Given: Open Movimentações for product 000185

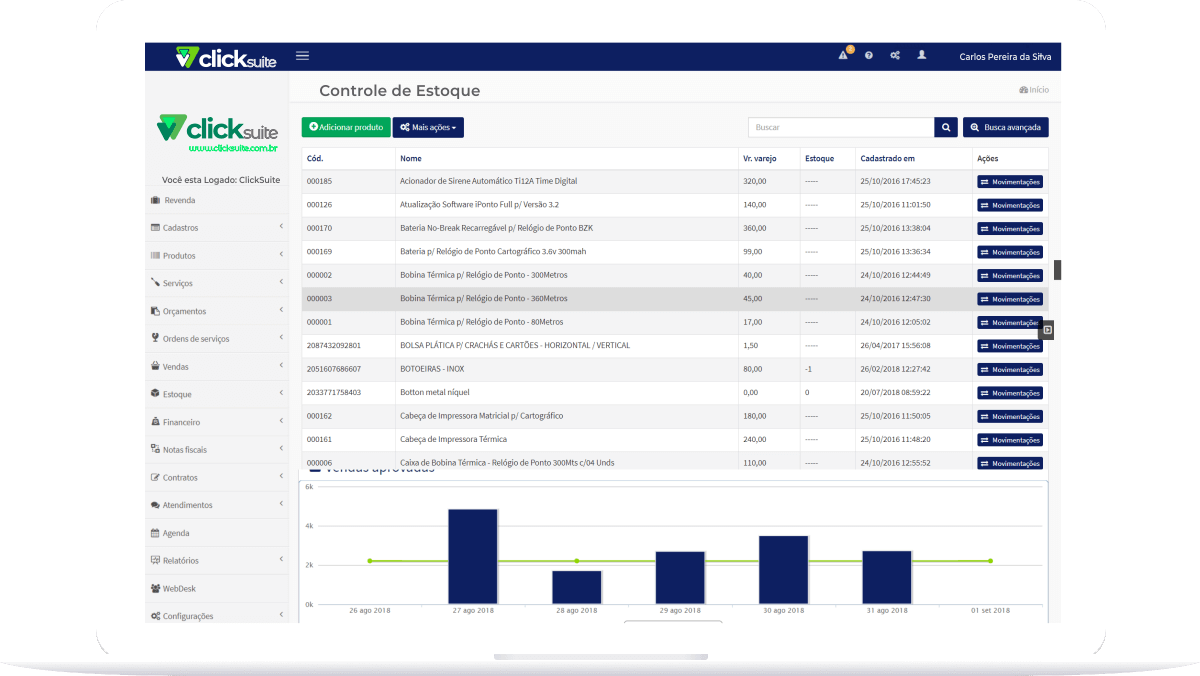Looking at the screenshot, I should click(1010, 182).
